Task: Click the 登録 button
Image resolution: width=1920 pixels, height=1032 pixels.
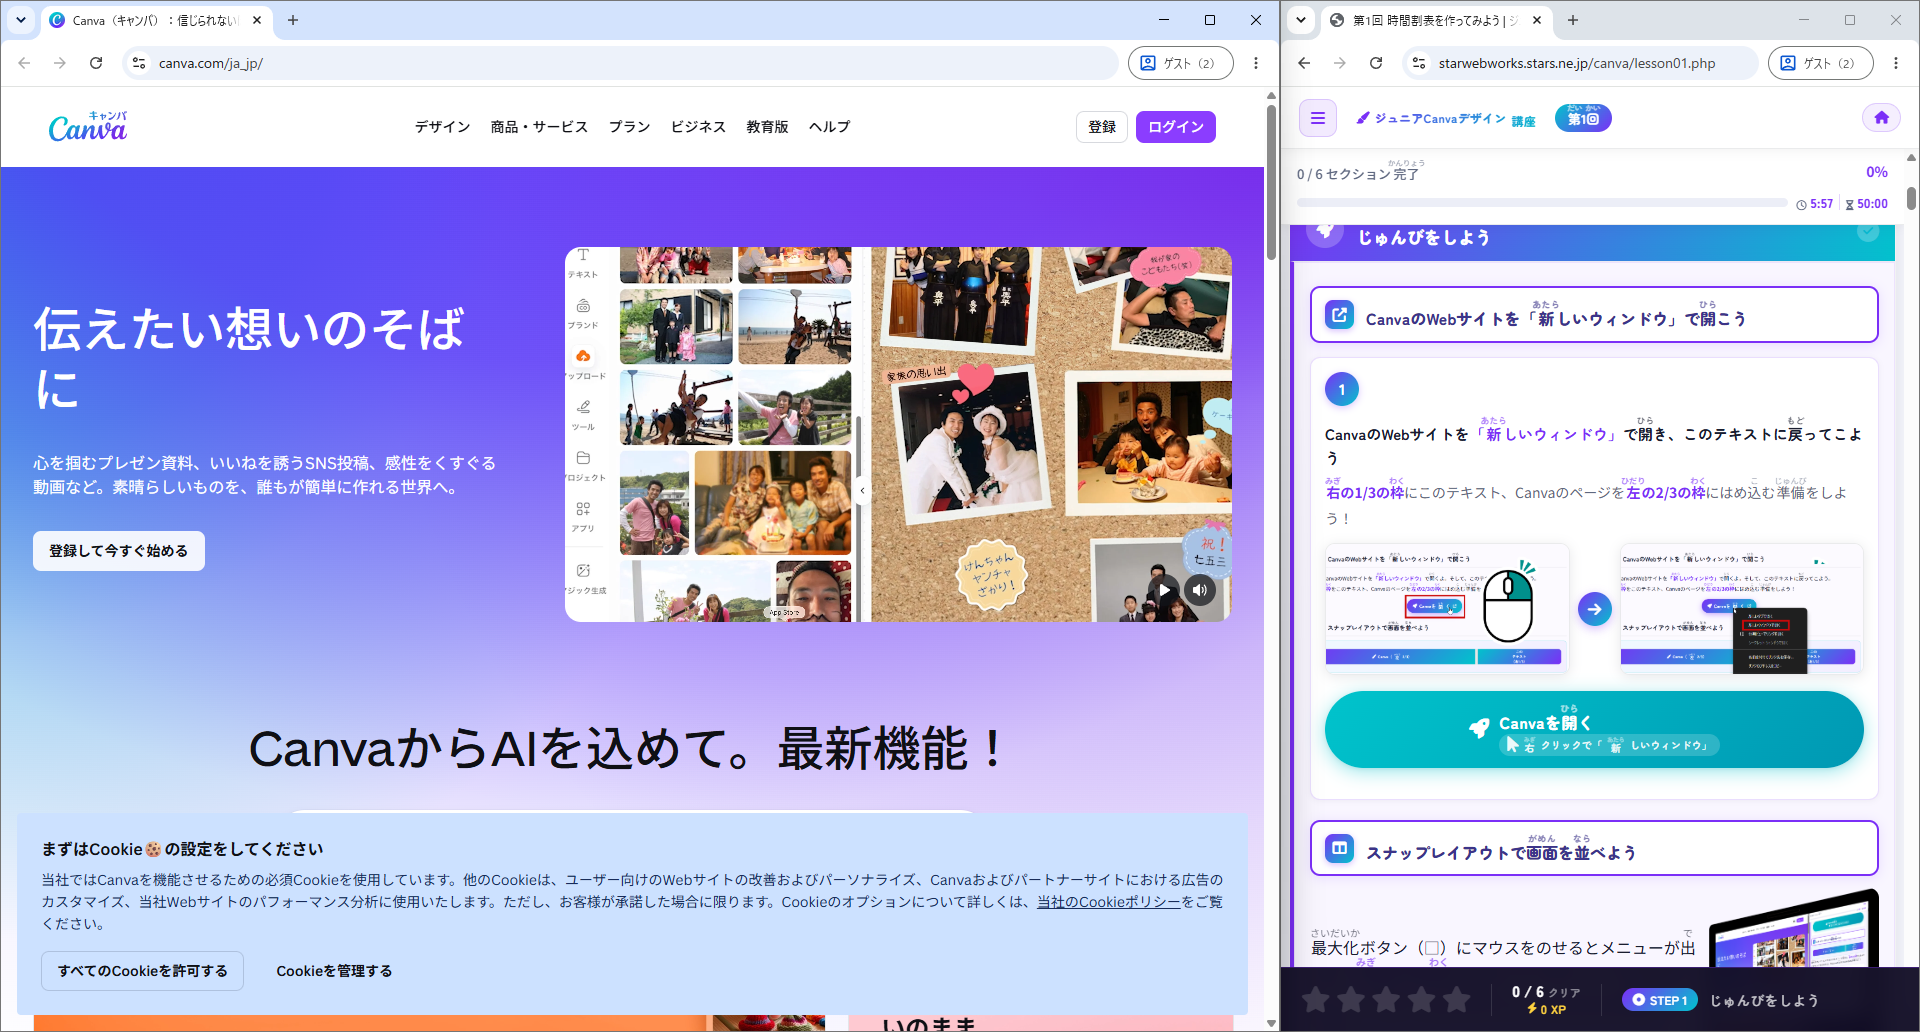Action: (1102, 127)
